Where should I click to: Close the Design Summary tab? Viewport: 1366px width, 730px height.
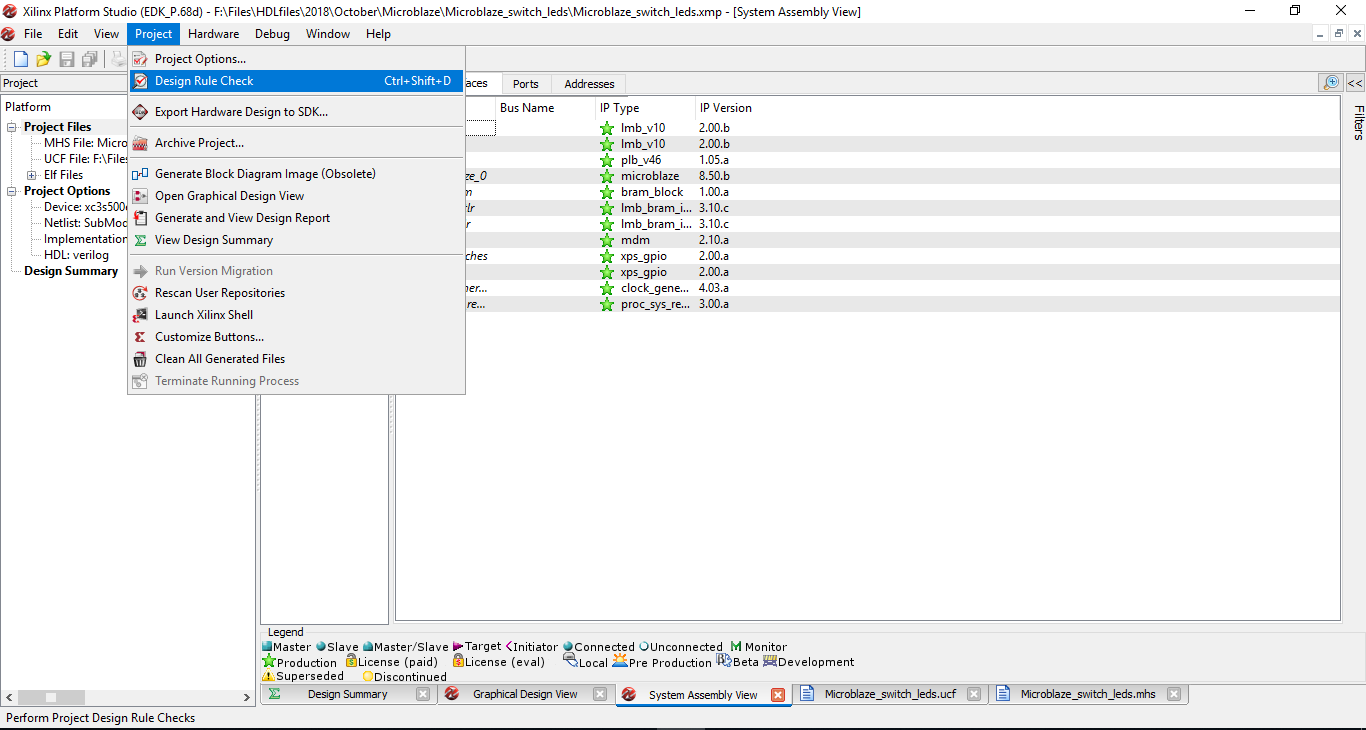pos(423,694)
